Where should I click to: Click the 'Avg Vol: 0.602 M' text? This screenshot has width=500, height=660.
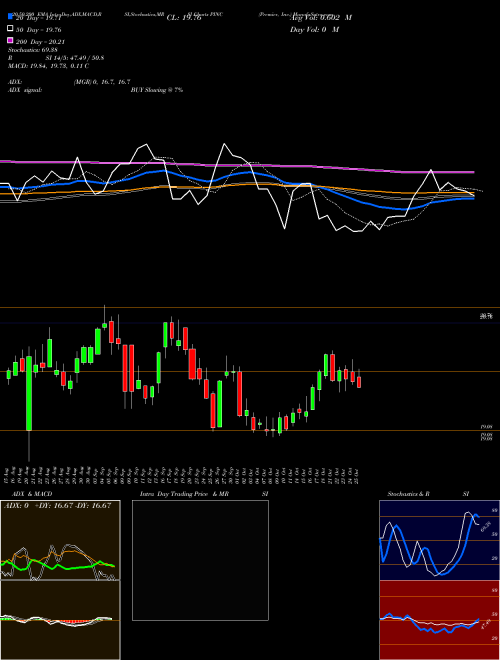click(321, 18)
